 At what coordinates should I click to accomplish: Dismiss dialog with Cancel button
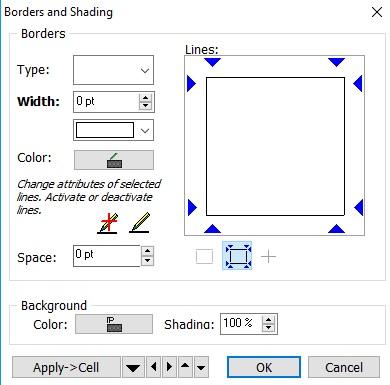tap(344, 367)
